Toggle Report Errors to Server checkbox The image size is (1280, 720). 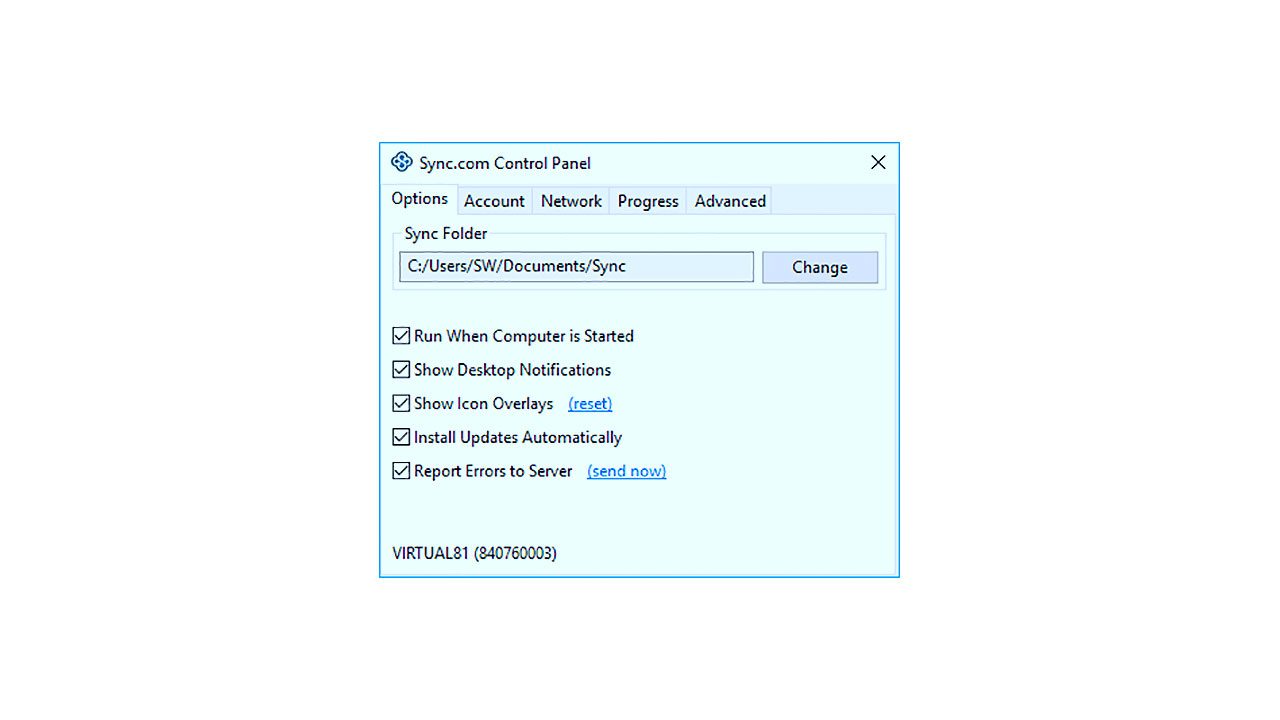click(x=401, y=471)
